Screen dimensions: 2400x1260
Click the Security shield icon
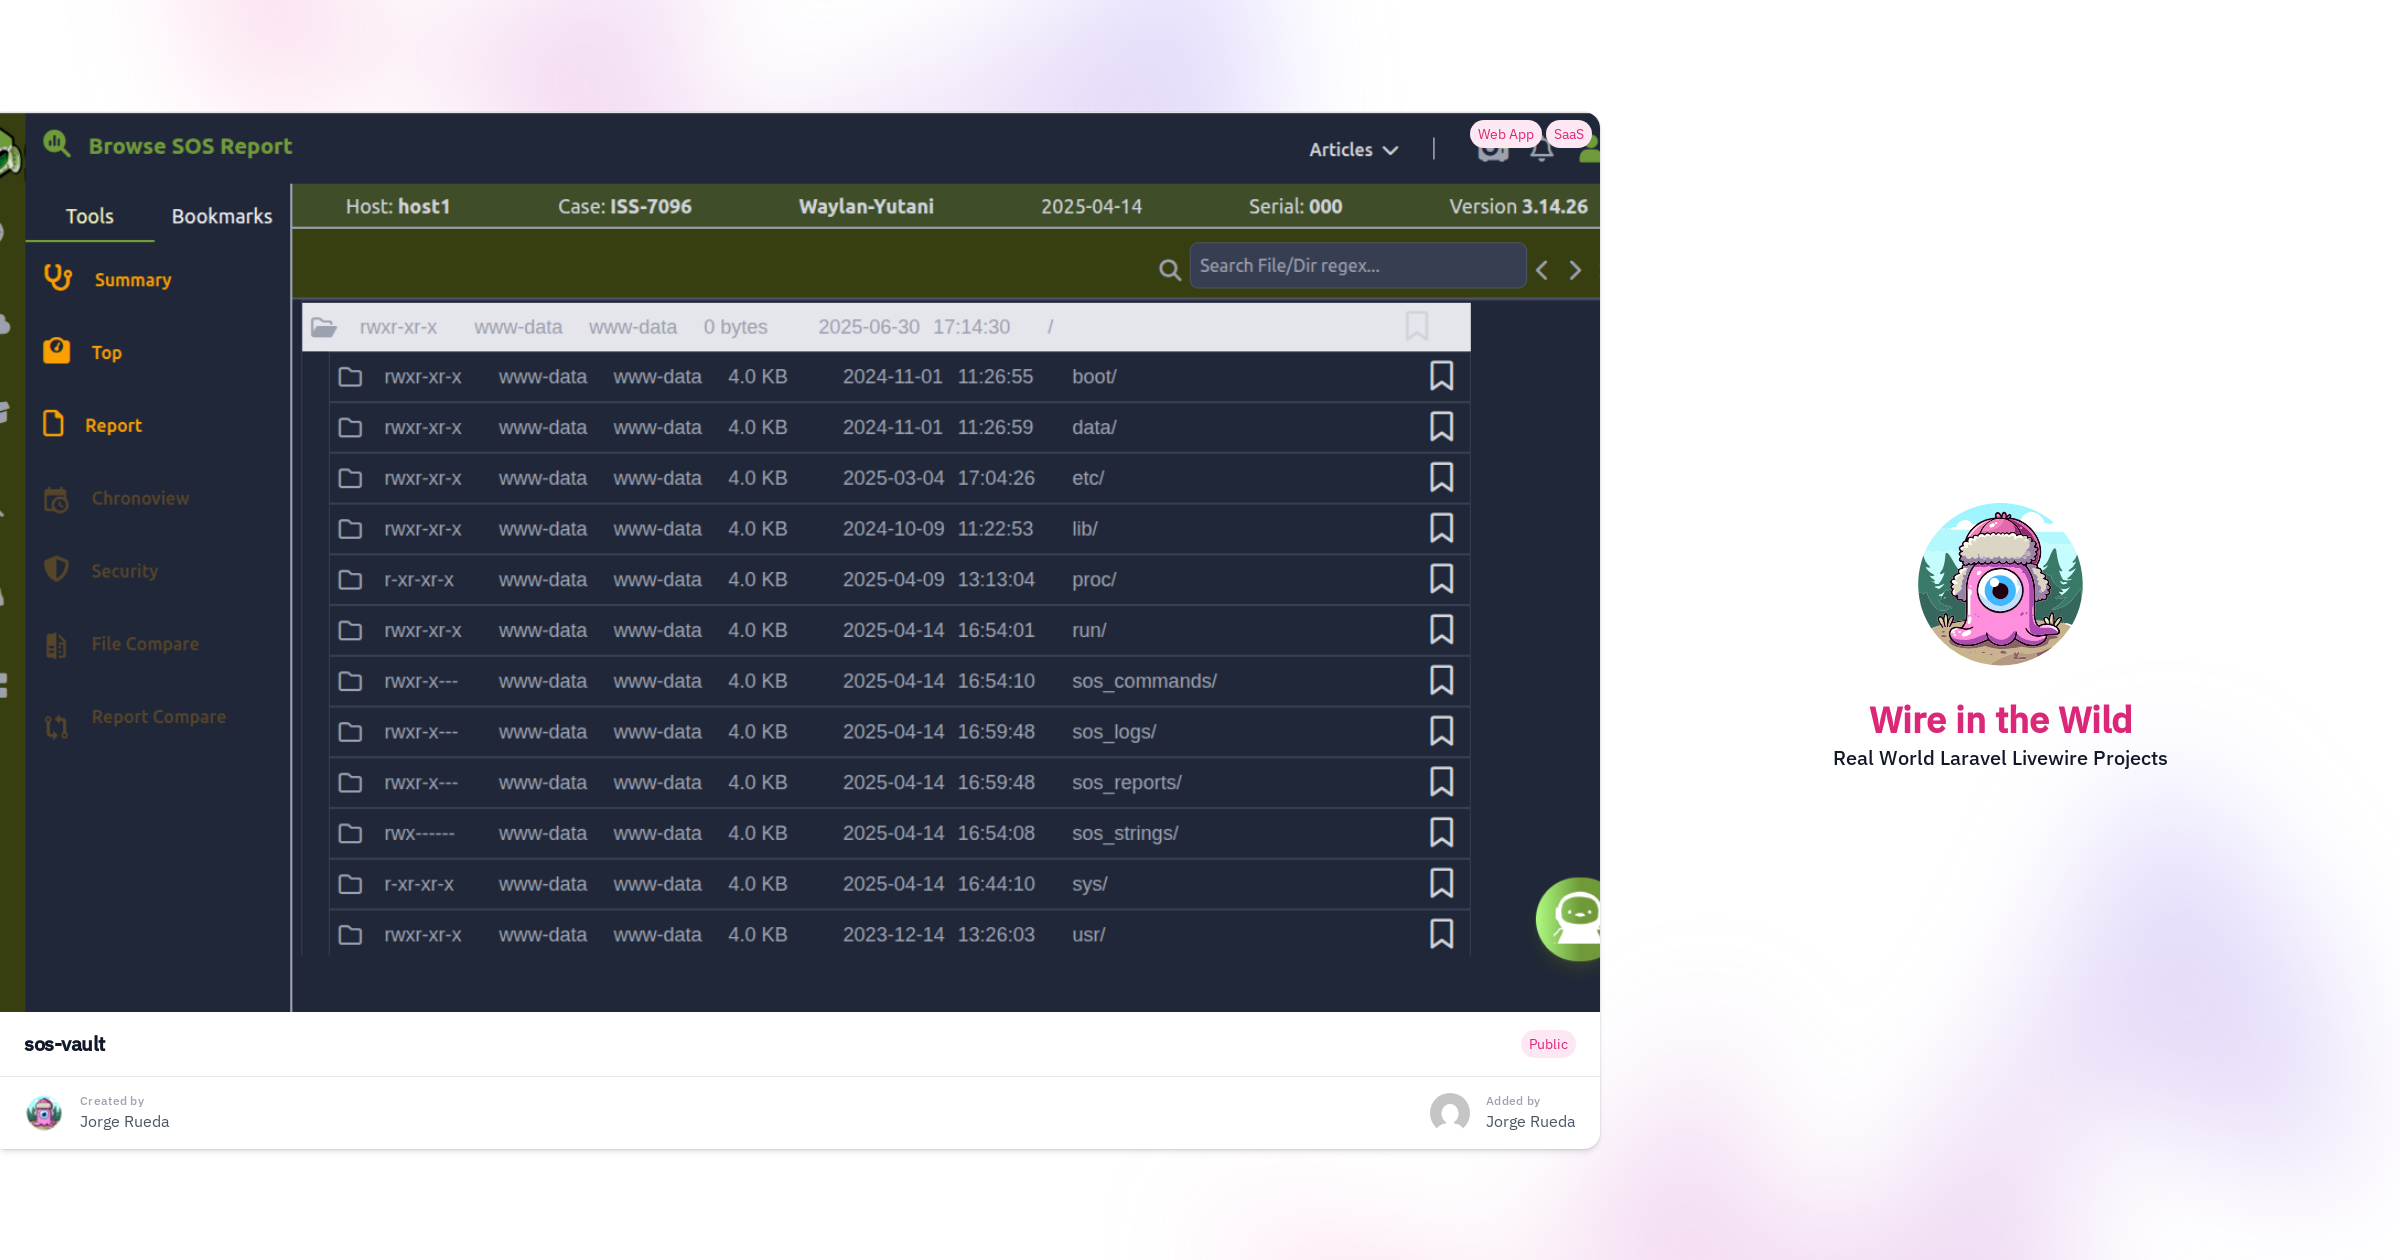click(56, 570)
